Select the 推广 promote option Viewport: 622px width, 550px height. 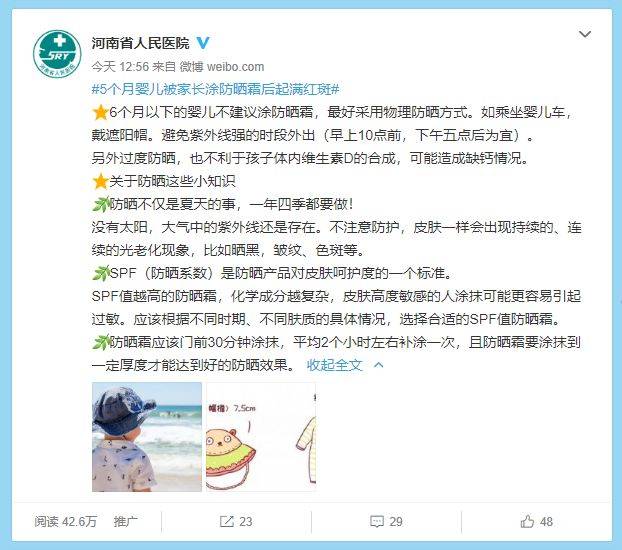[x=125, y=521]
